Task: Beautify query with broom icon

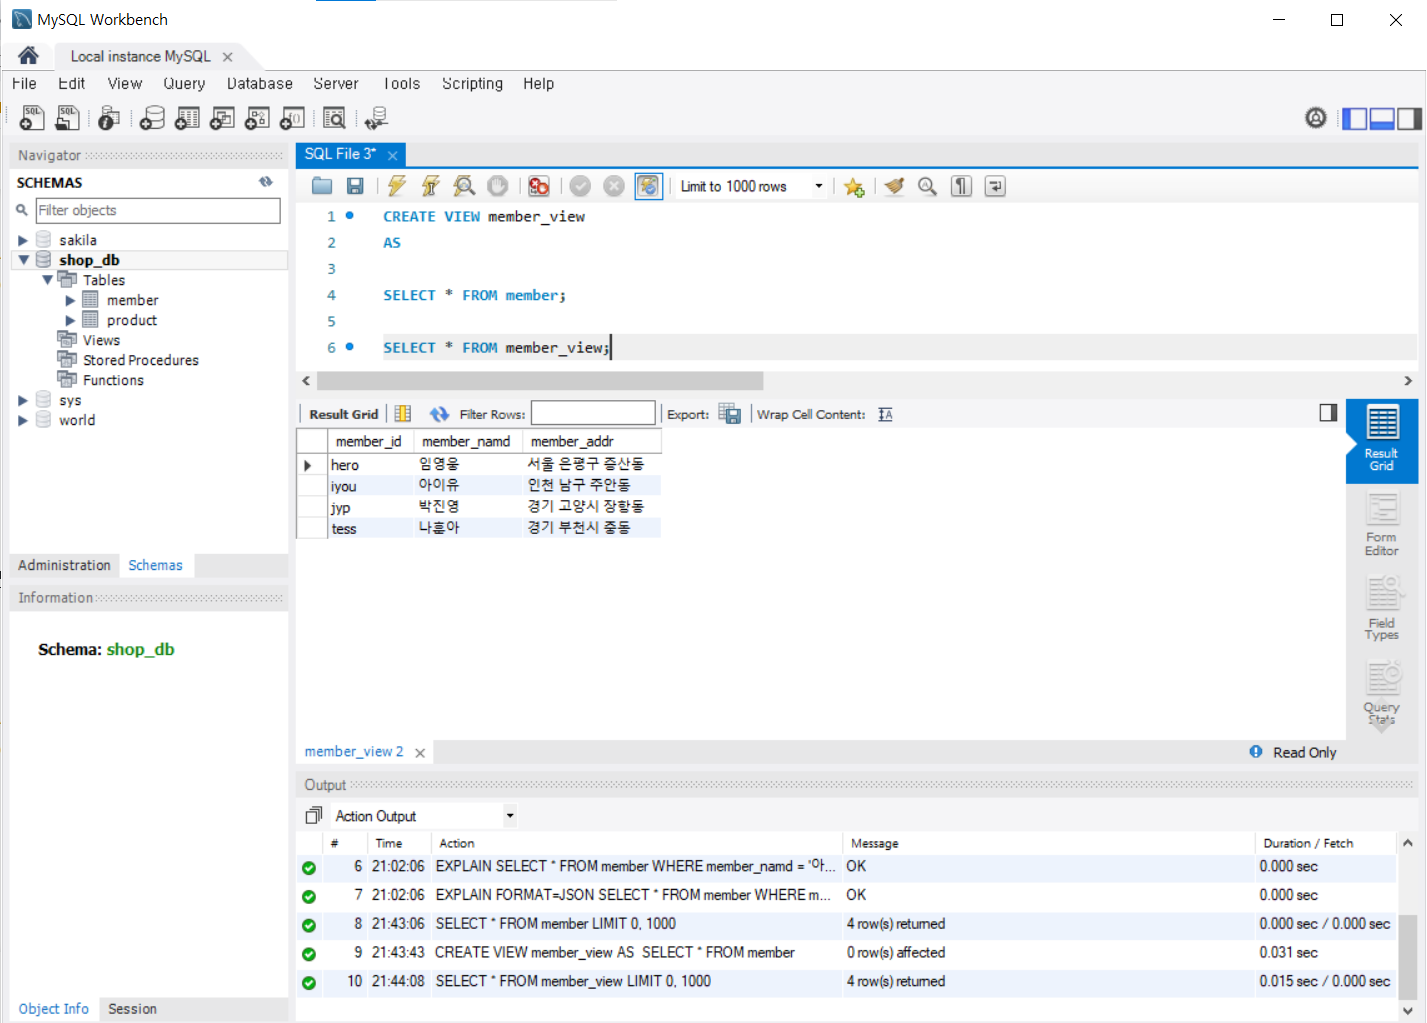Action: [894, 186]
